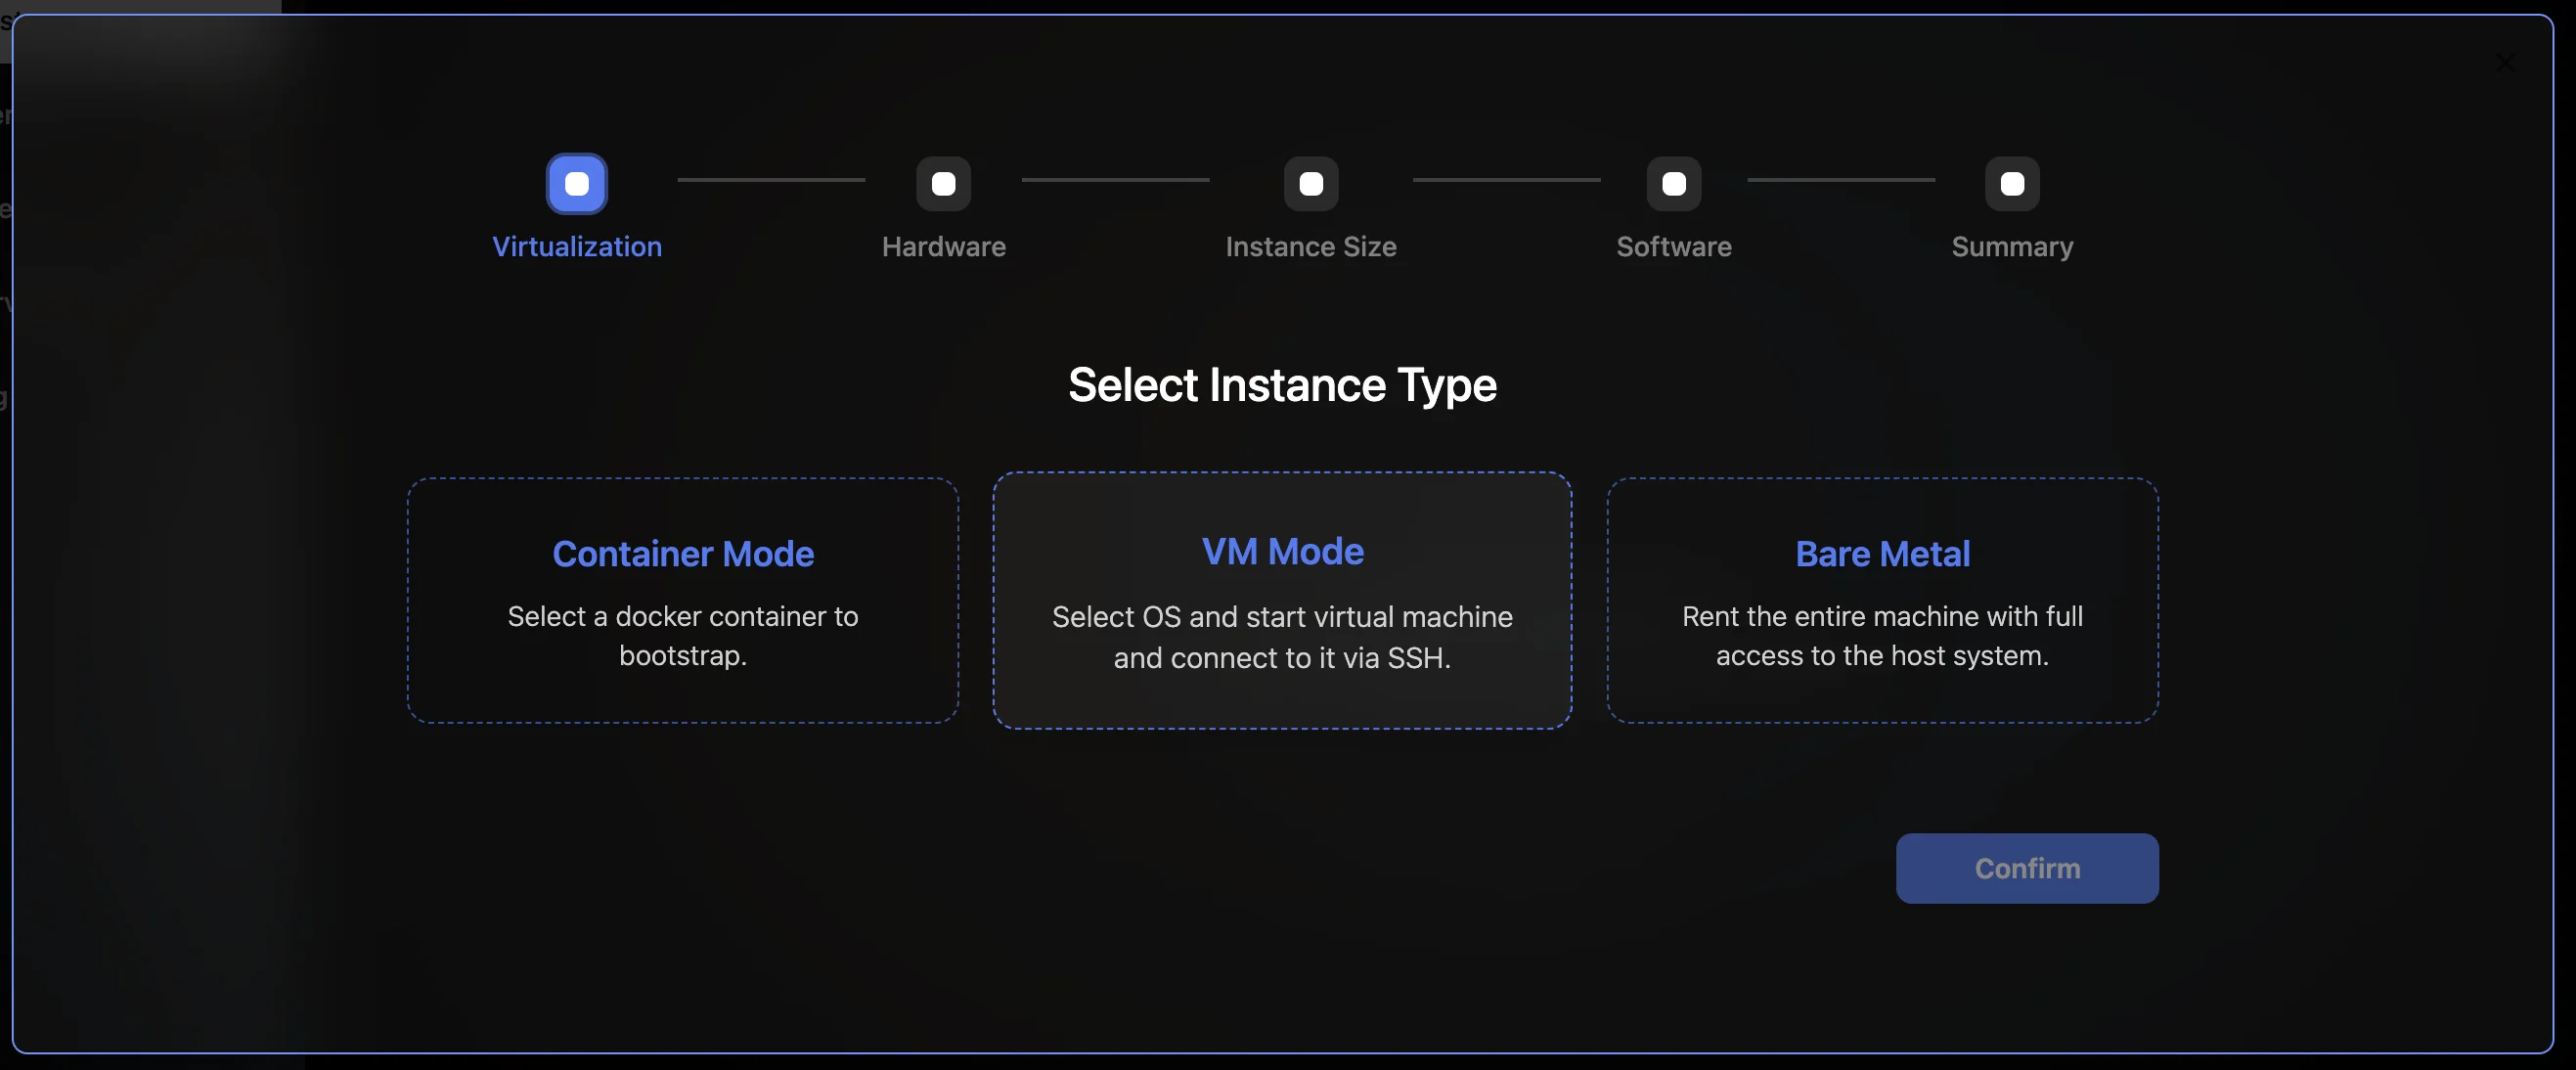Click the Software step indicator icon
The width and height of the screenshot is (2576, 1070).
click(1674, 183)
